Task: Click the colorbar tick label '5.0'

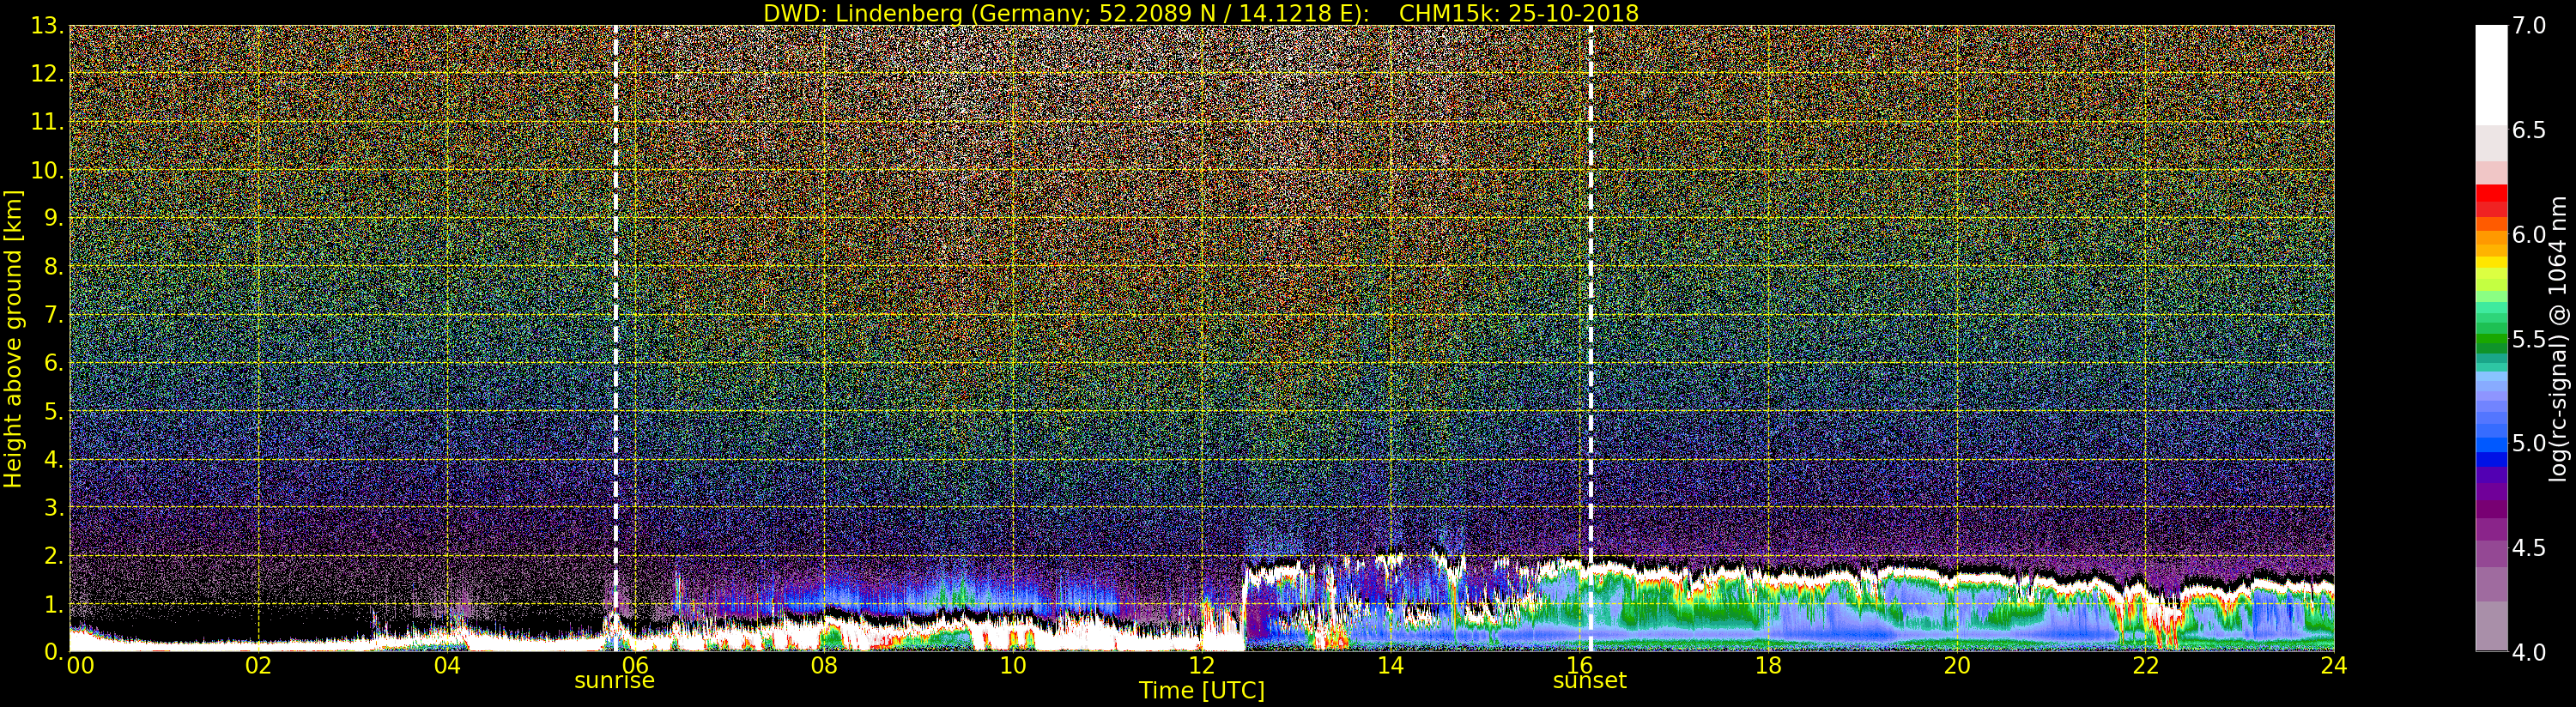Action: pyautogui.click(x=2529, y=443)
